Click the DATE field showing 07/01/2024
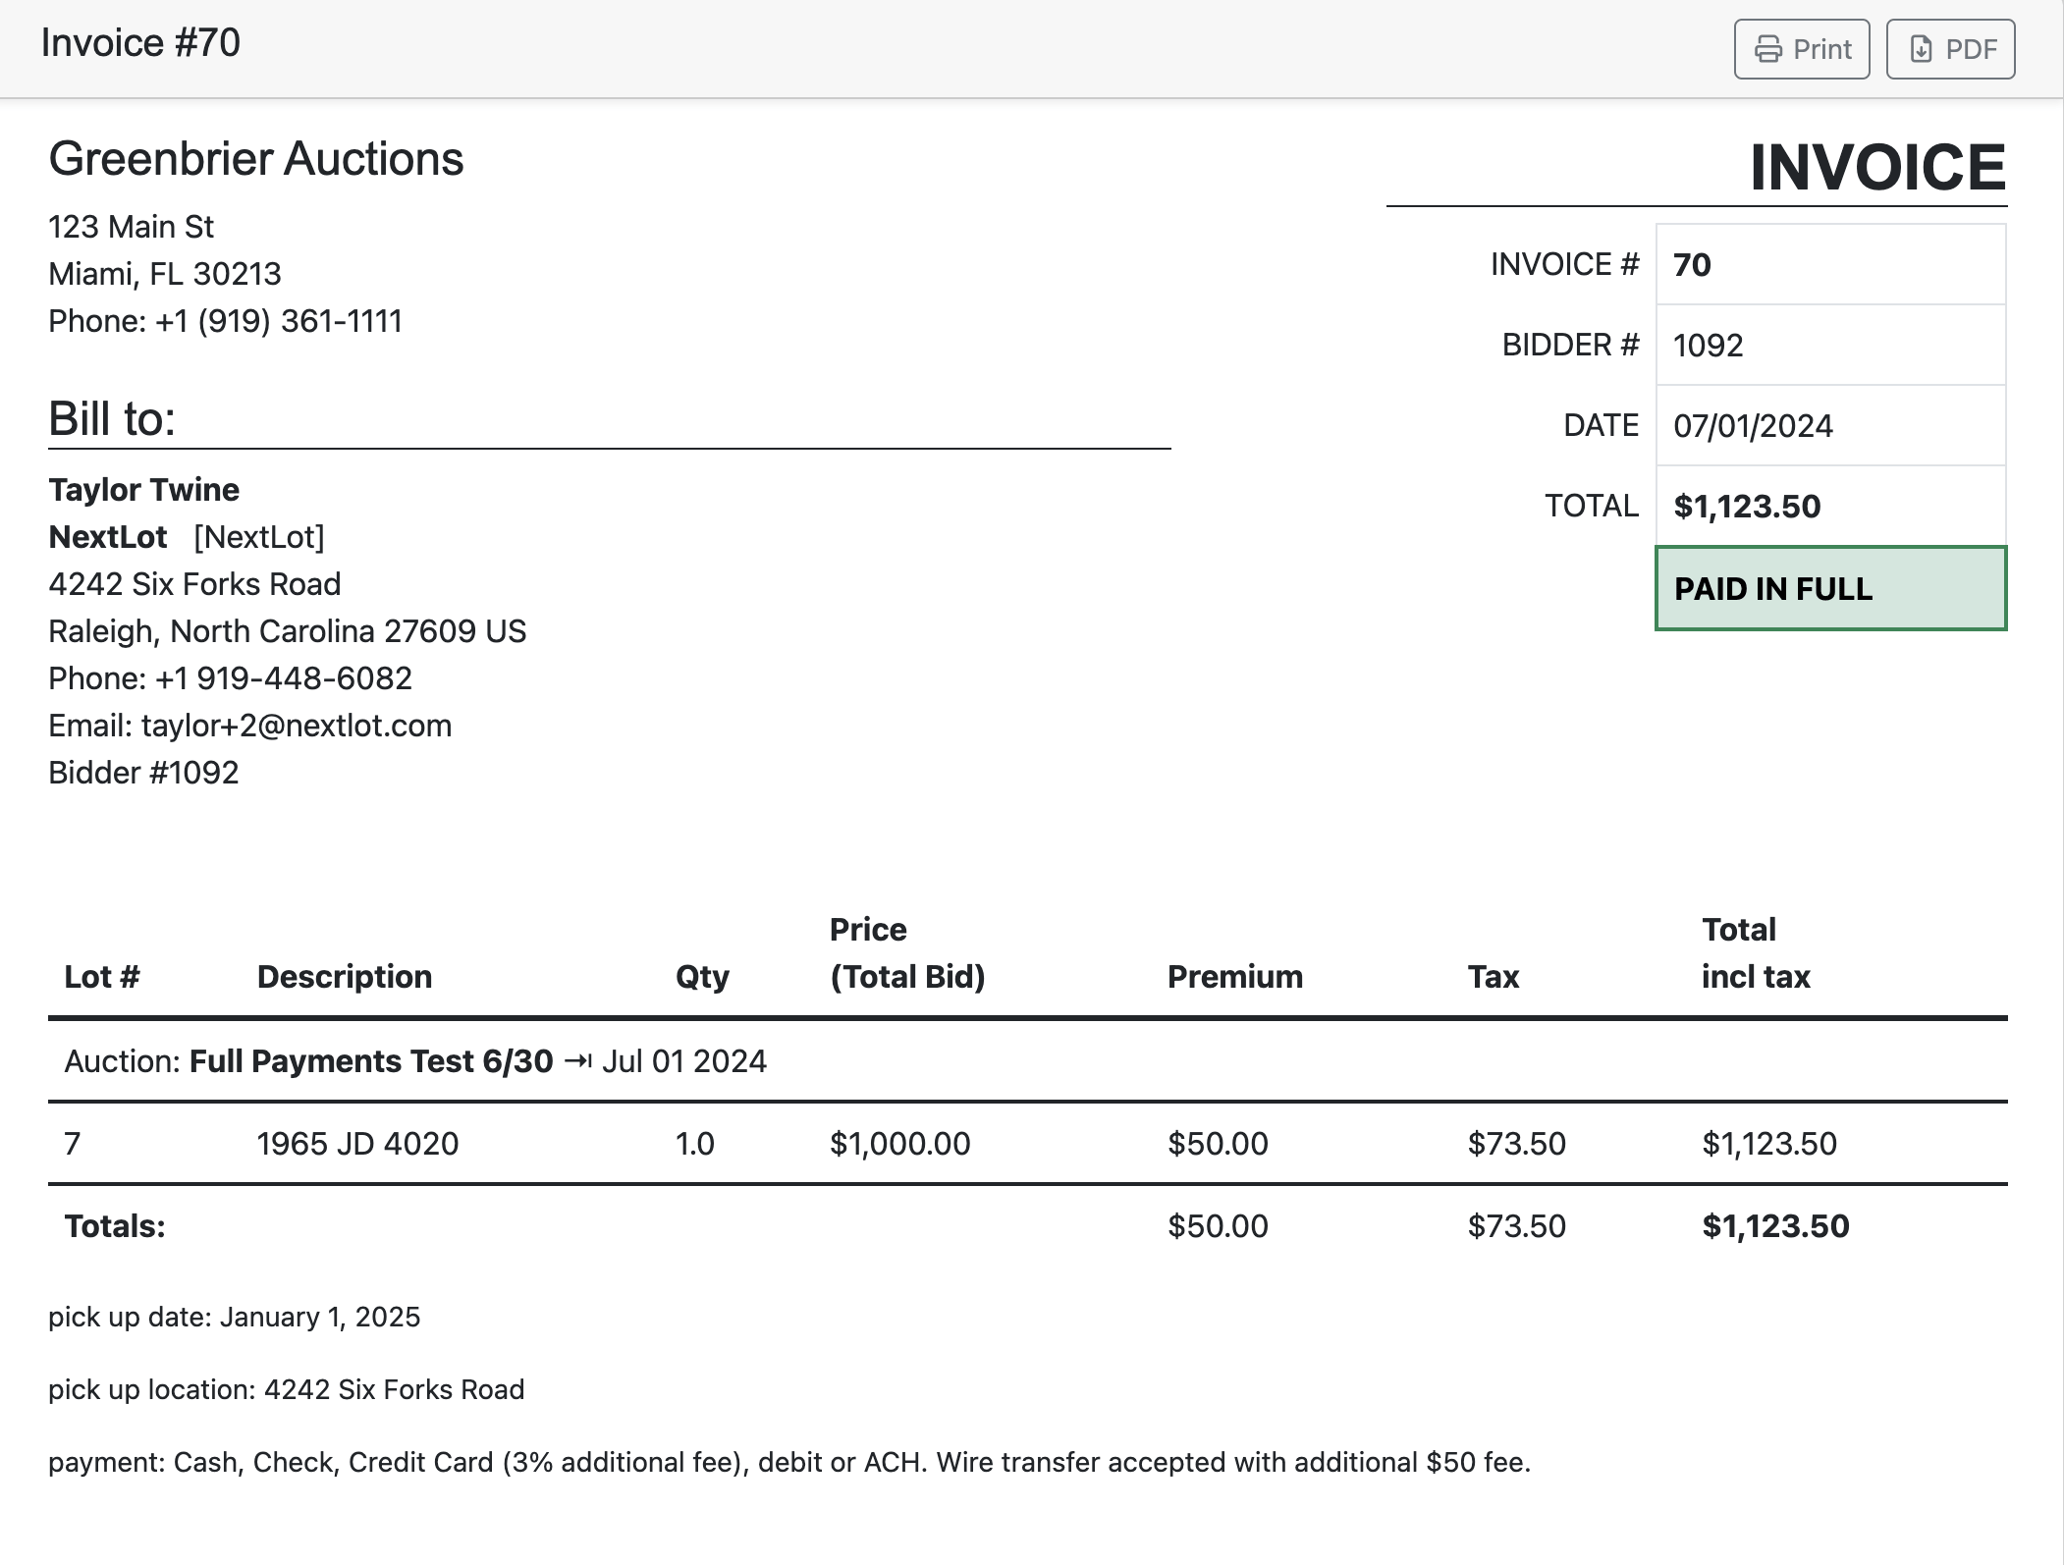The height and width of the screenshot is (1565, 2064). coord(1754,425)
